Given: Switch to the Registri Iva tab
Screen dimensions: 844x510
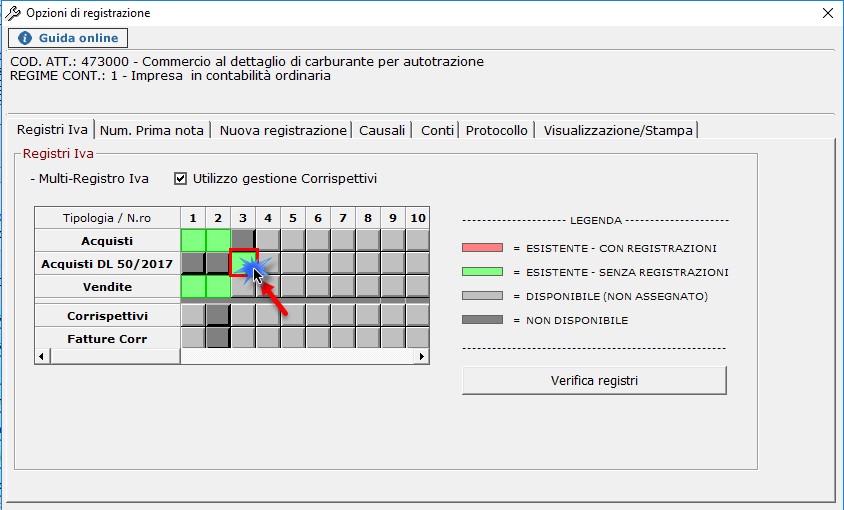Looking at the screenshot, I should (x=52, y=130).
